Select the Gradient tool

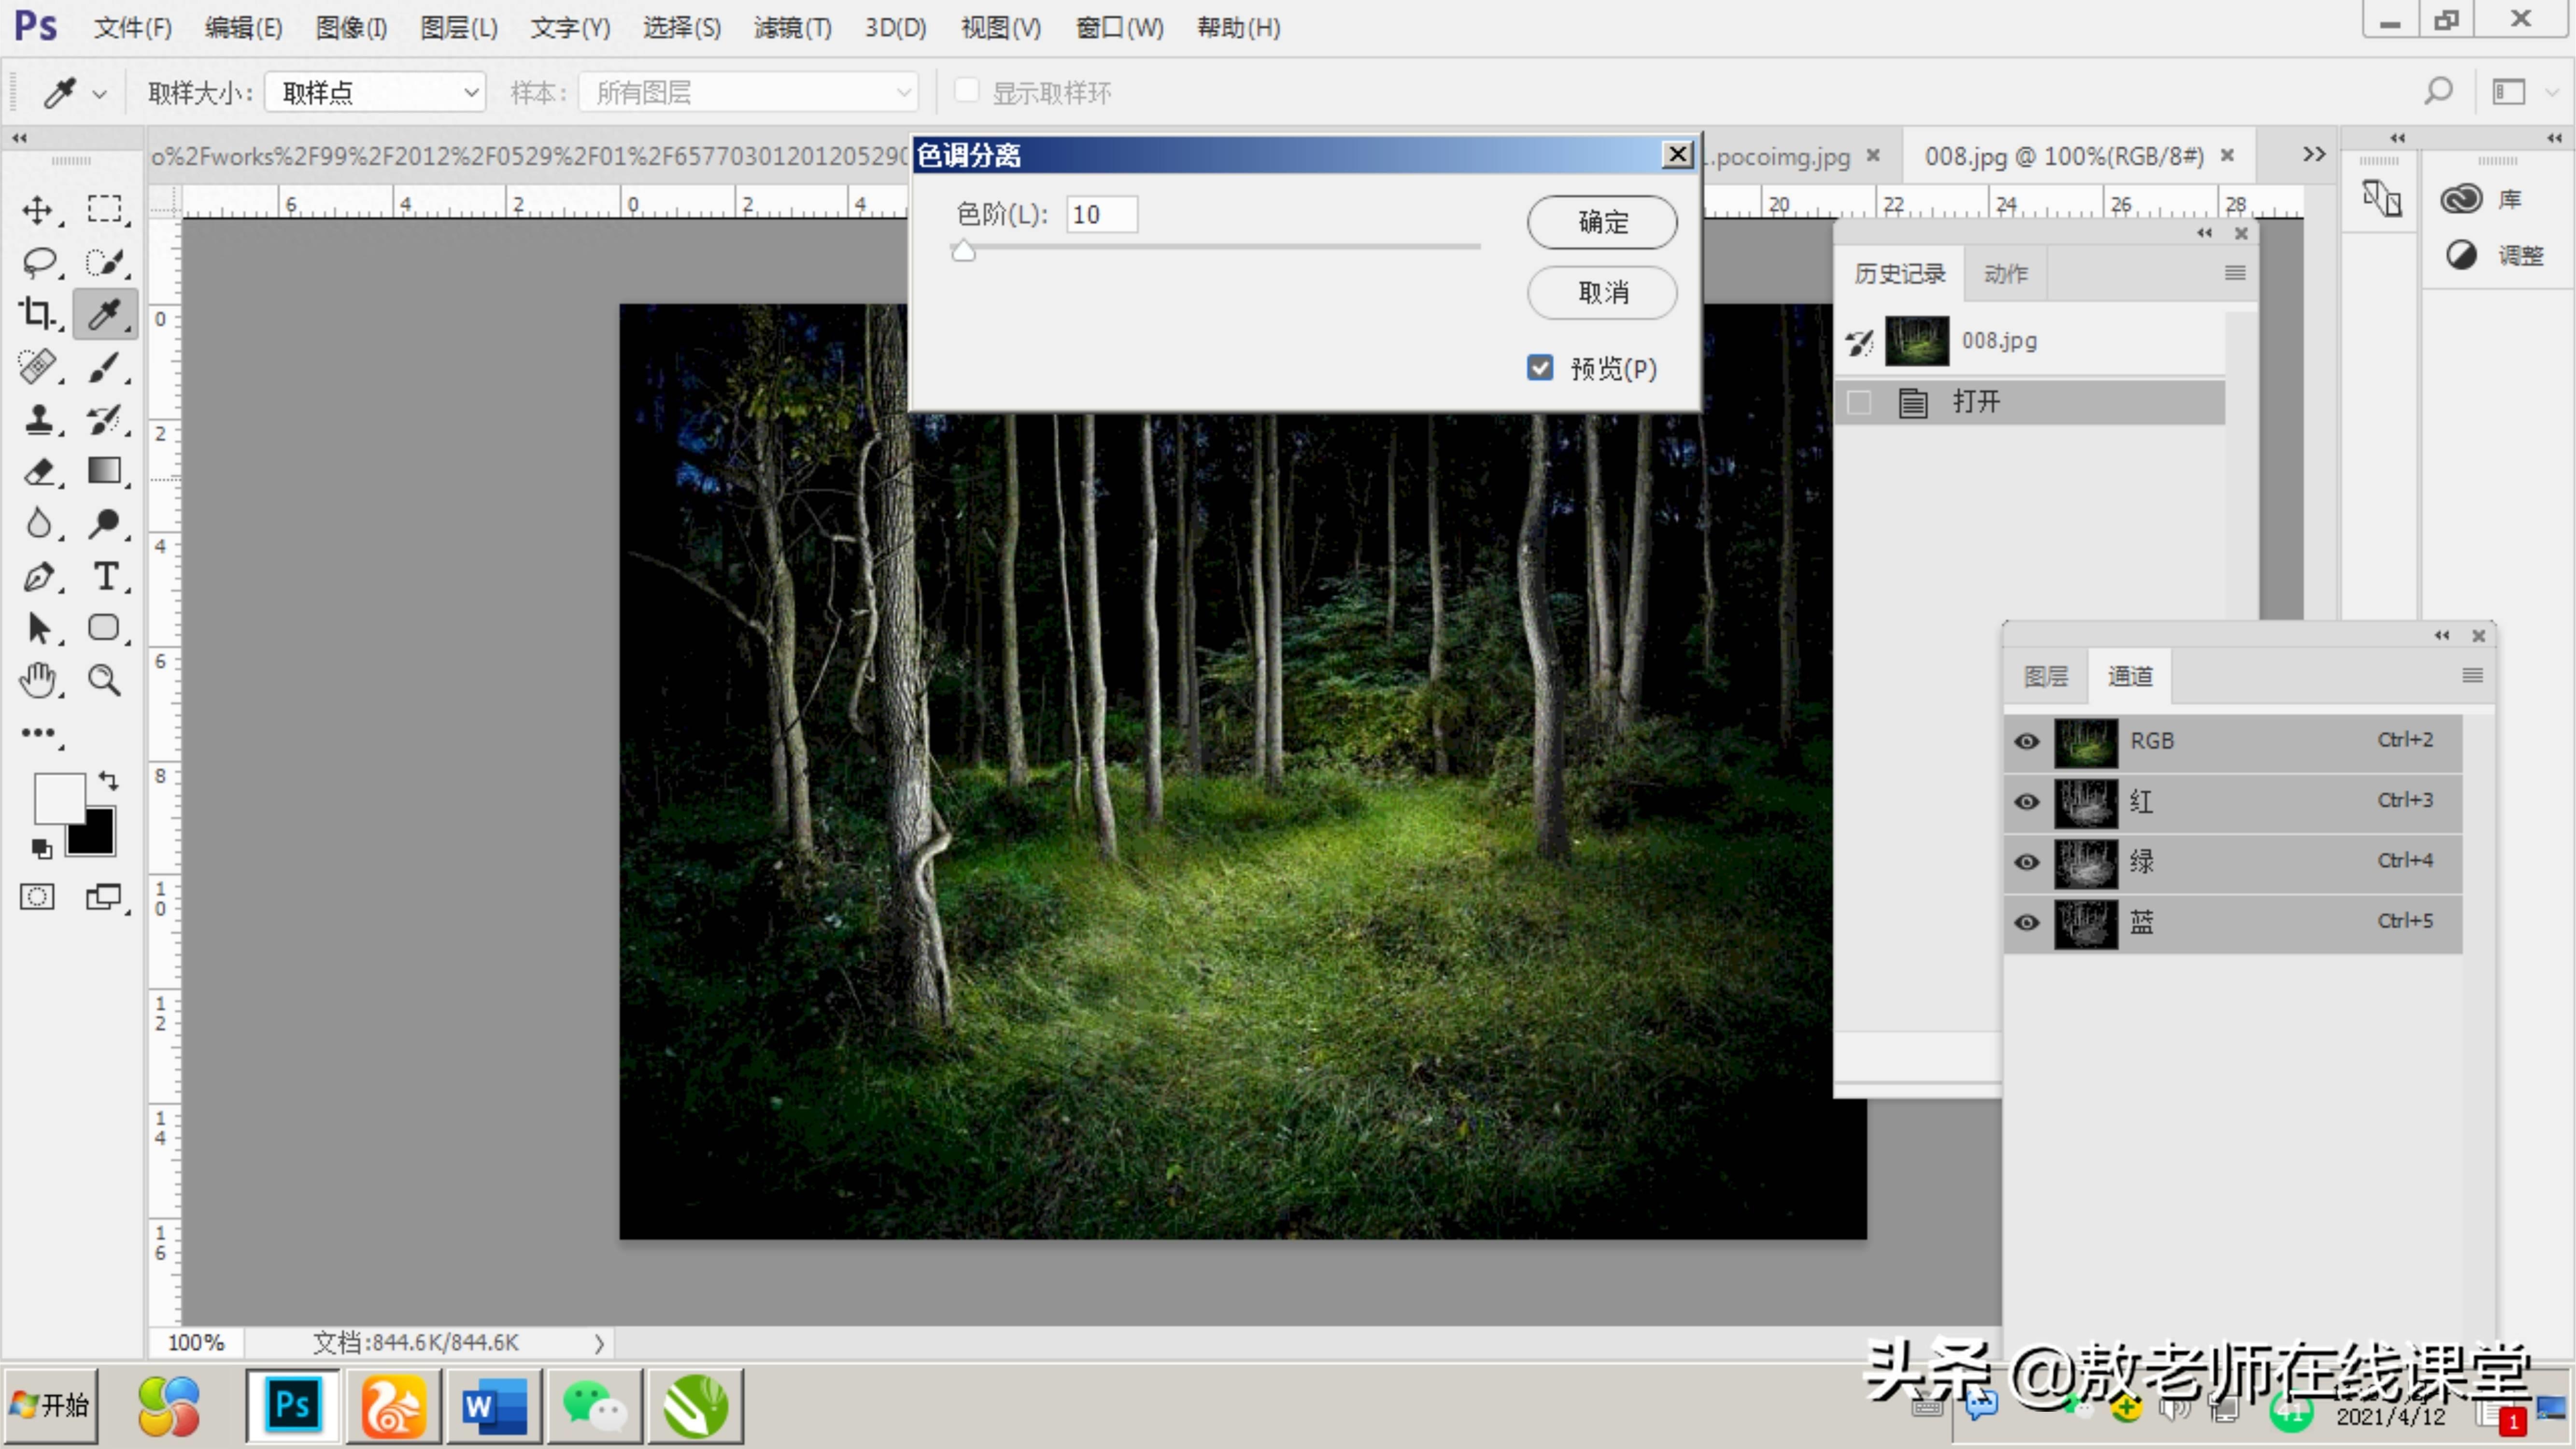[x=104, y=471]
